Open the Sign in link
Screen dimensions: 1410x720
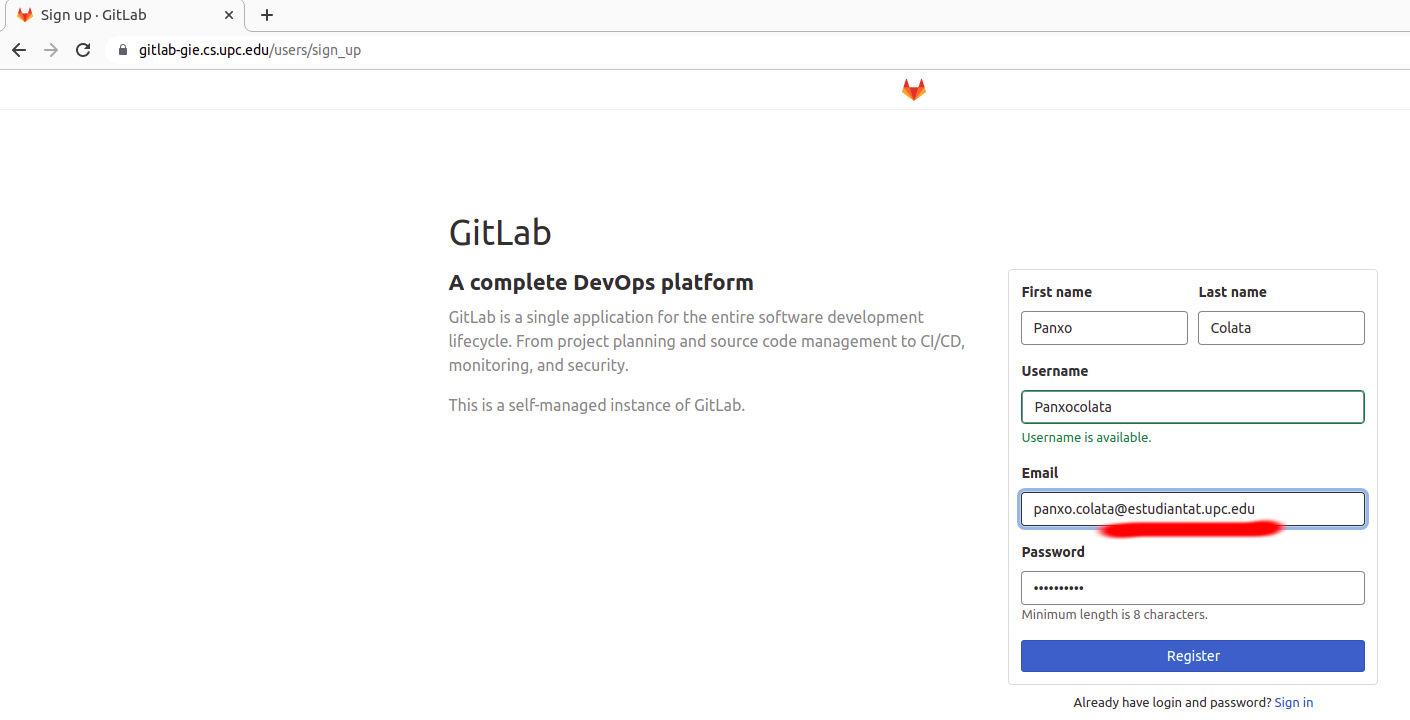(x=1294, y=703)
